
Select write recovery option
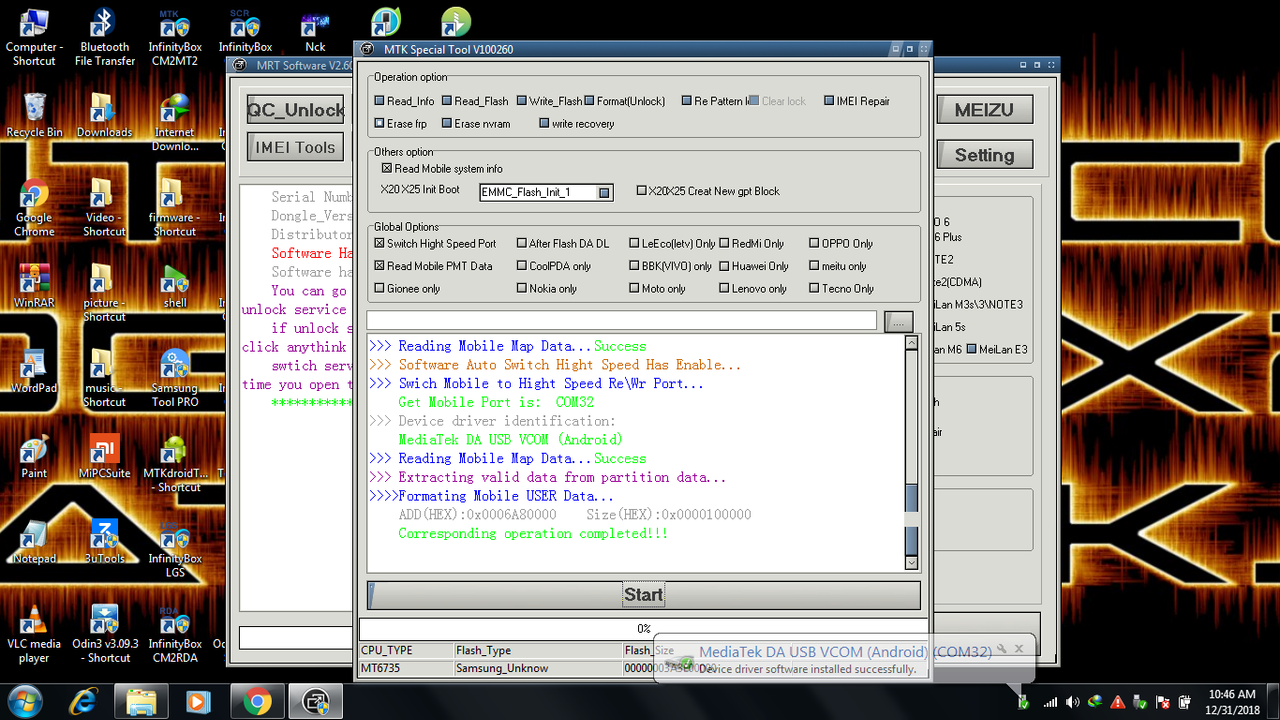point(576,124)
